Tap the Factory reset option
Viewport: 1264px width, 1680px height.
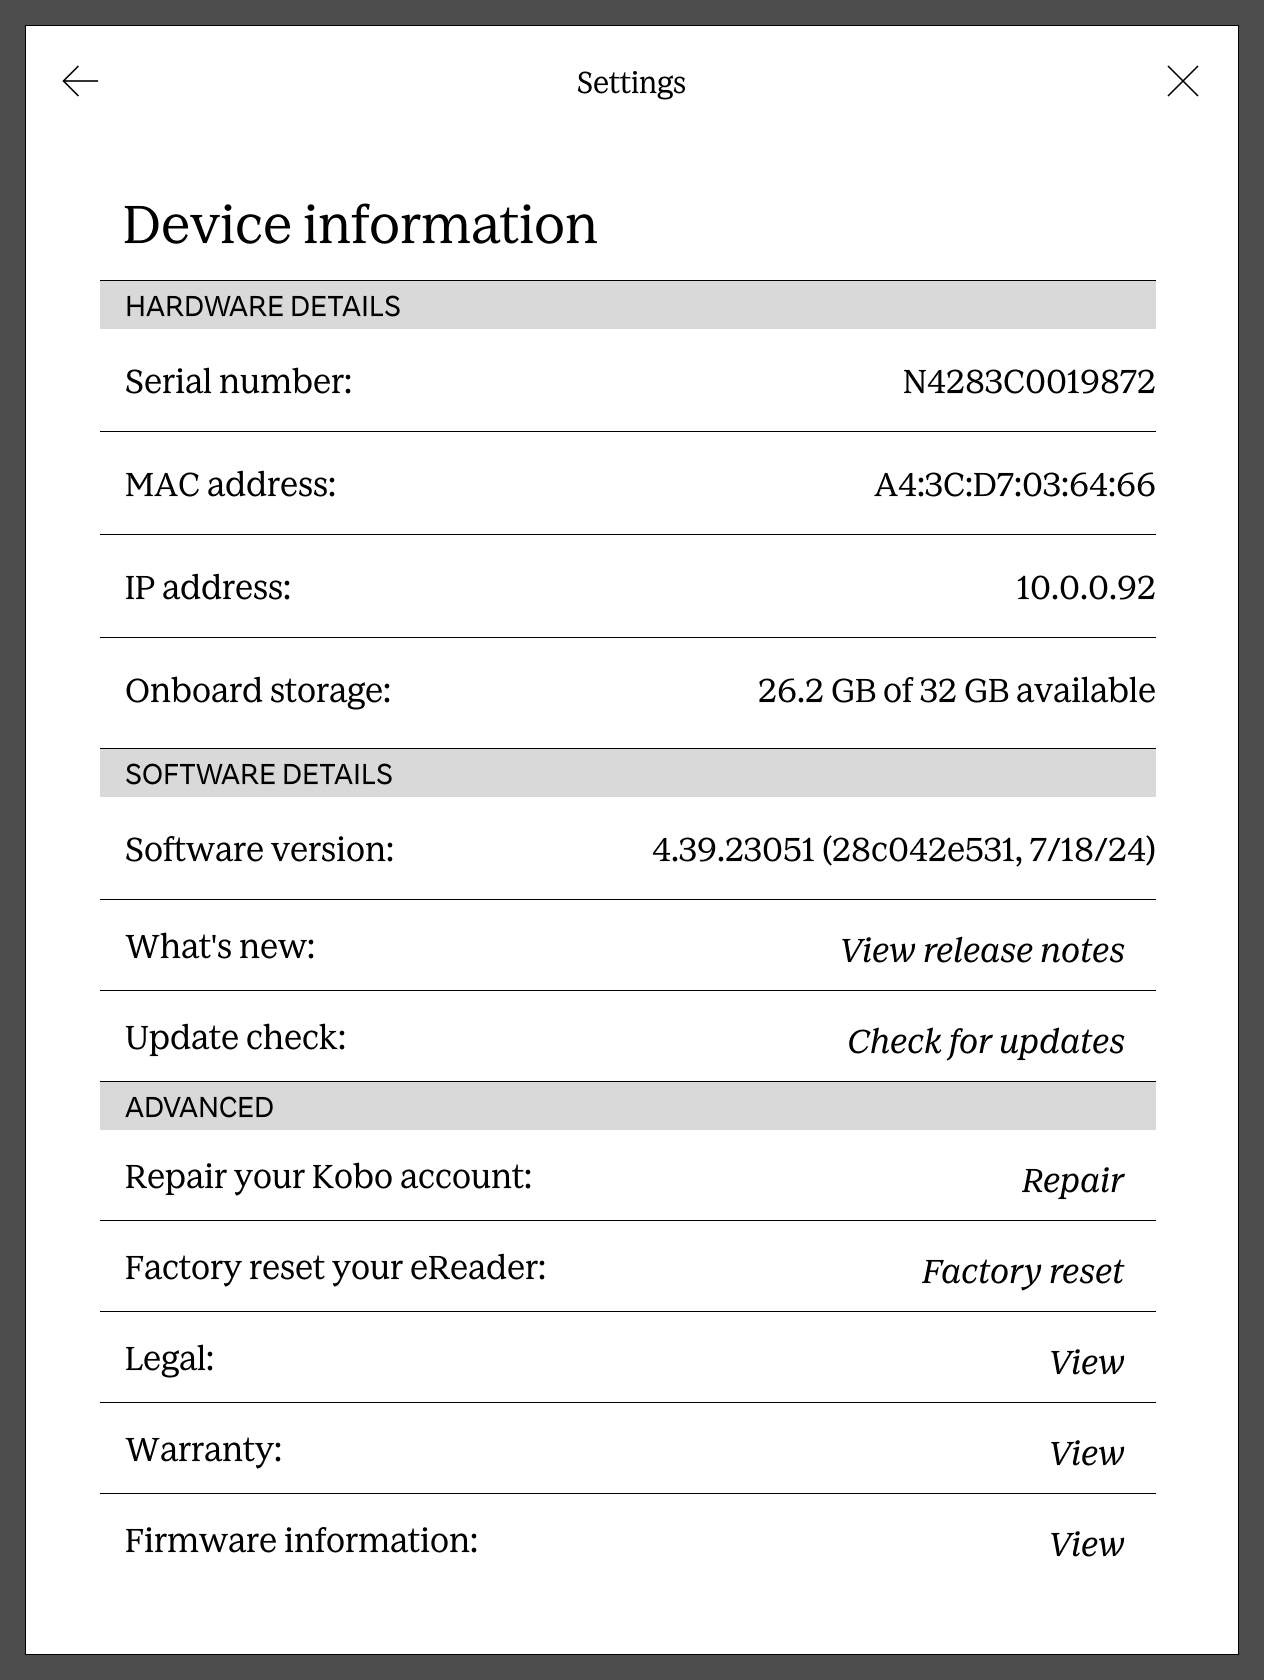pos(1022,1271)
